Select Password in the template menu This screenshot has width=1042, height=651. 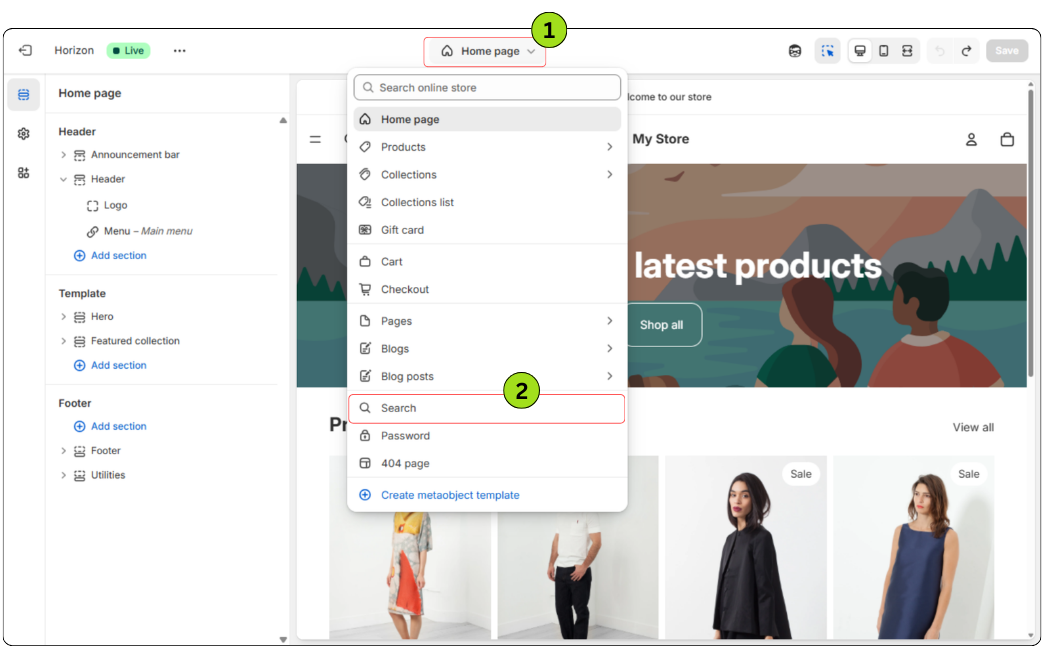pyautogui.click(x=487, y=436)
